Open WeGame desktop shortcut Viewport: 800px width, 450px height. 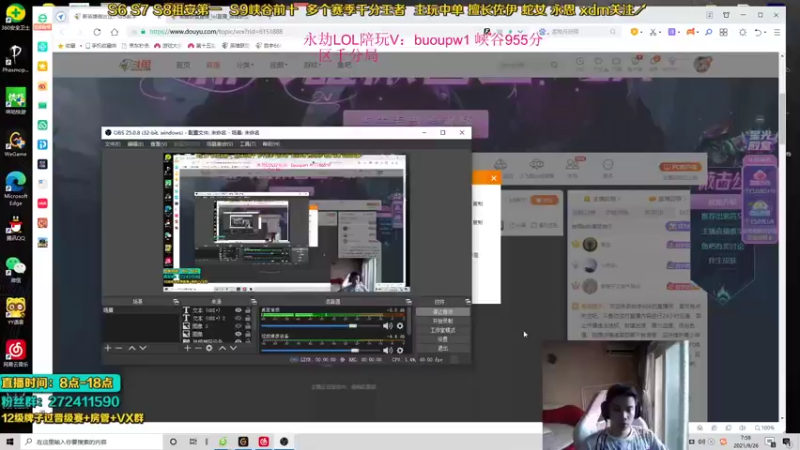coord(16,144)
